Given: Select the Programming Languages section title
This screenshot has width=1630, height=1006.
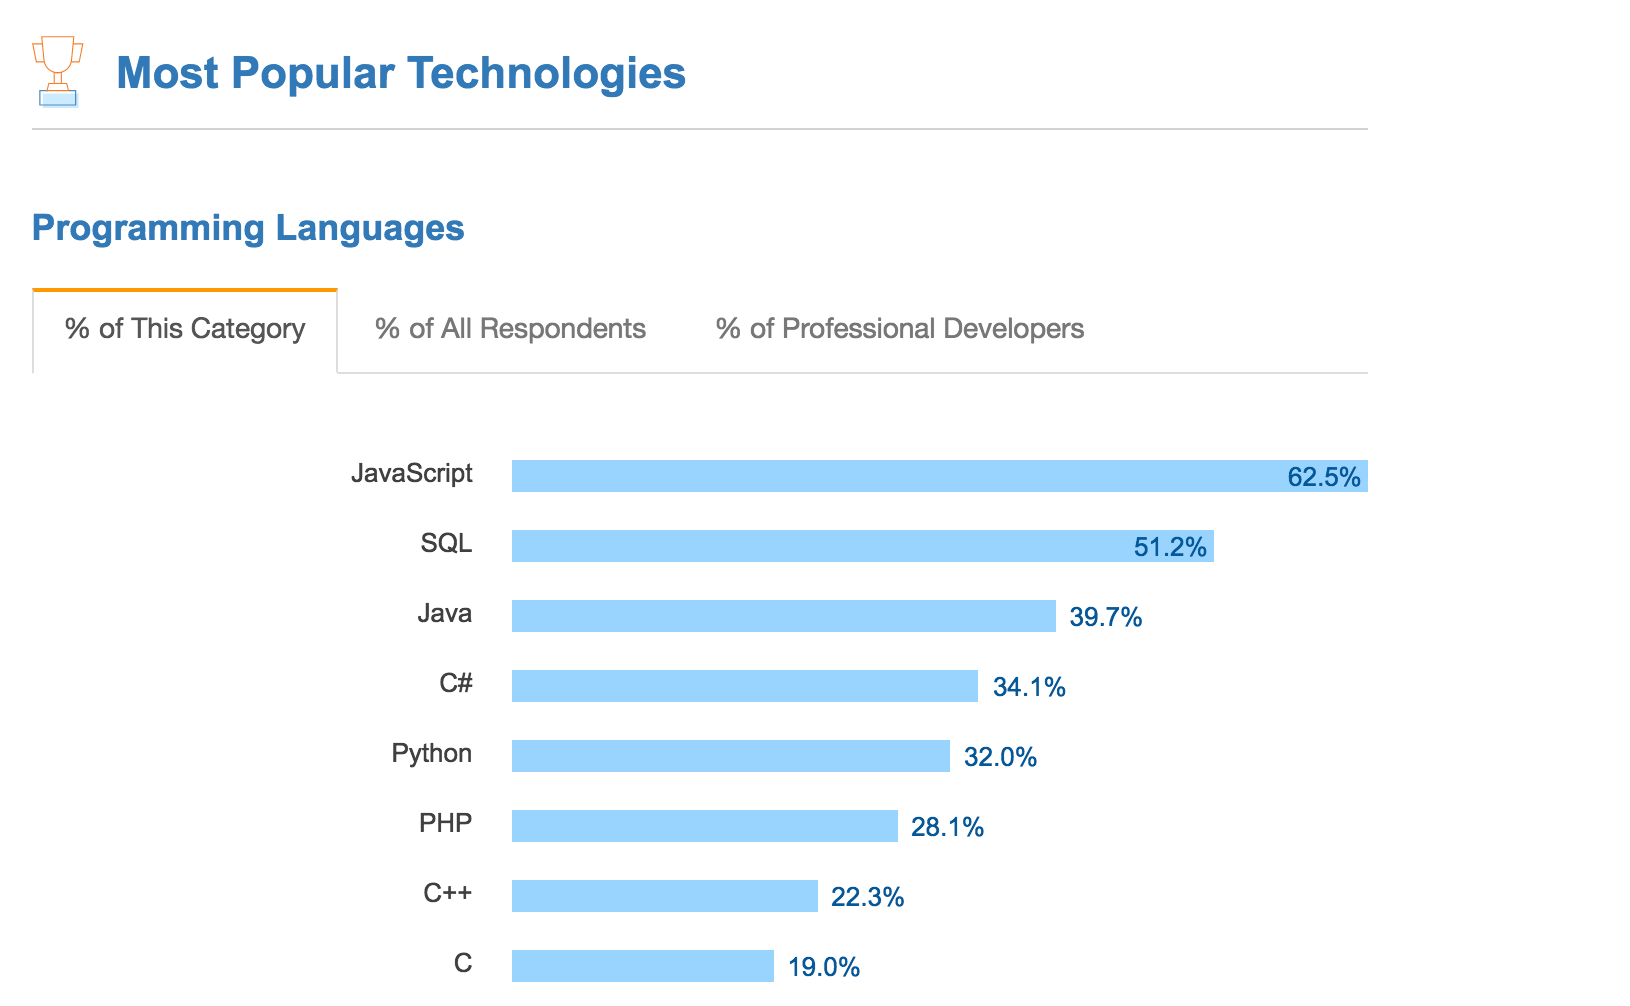Looking at the screenshot, I should tap(248, 228).
